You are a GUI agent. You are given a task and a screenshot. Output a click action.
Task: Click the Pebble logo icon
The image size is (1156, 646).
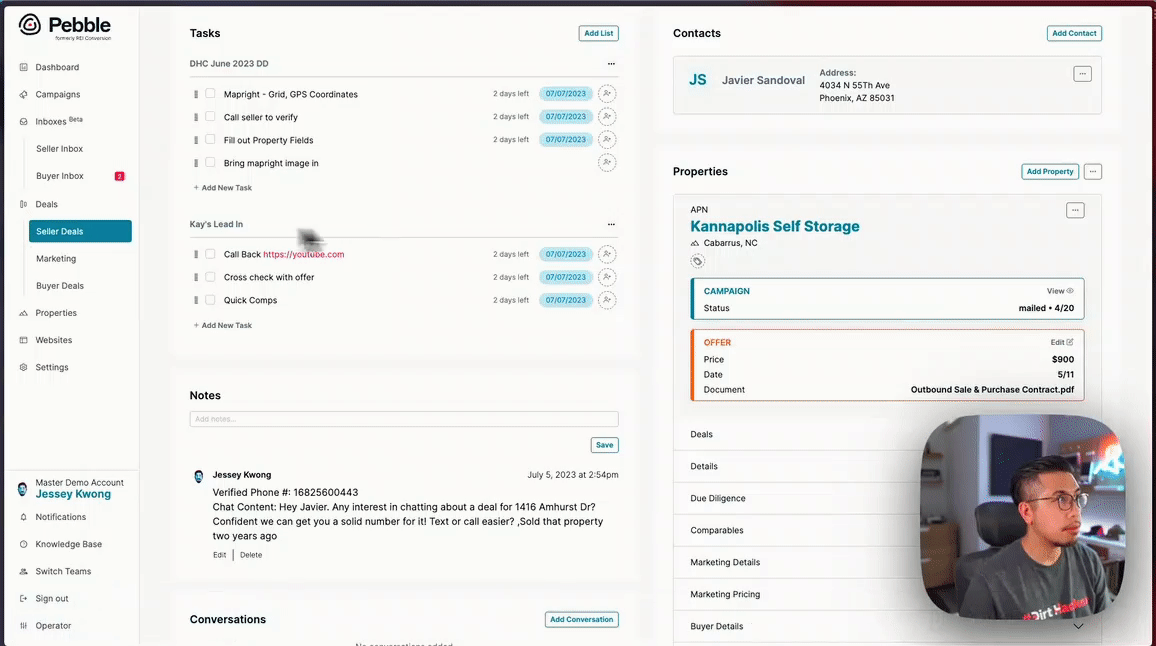pos(29,25)
